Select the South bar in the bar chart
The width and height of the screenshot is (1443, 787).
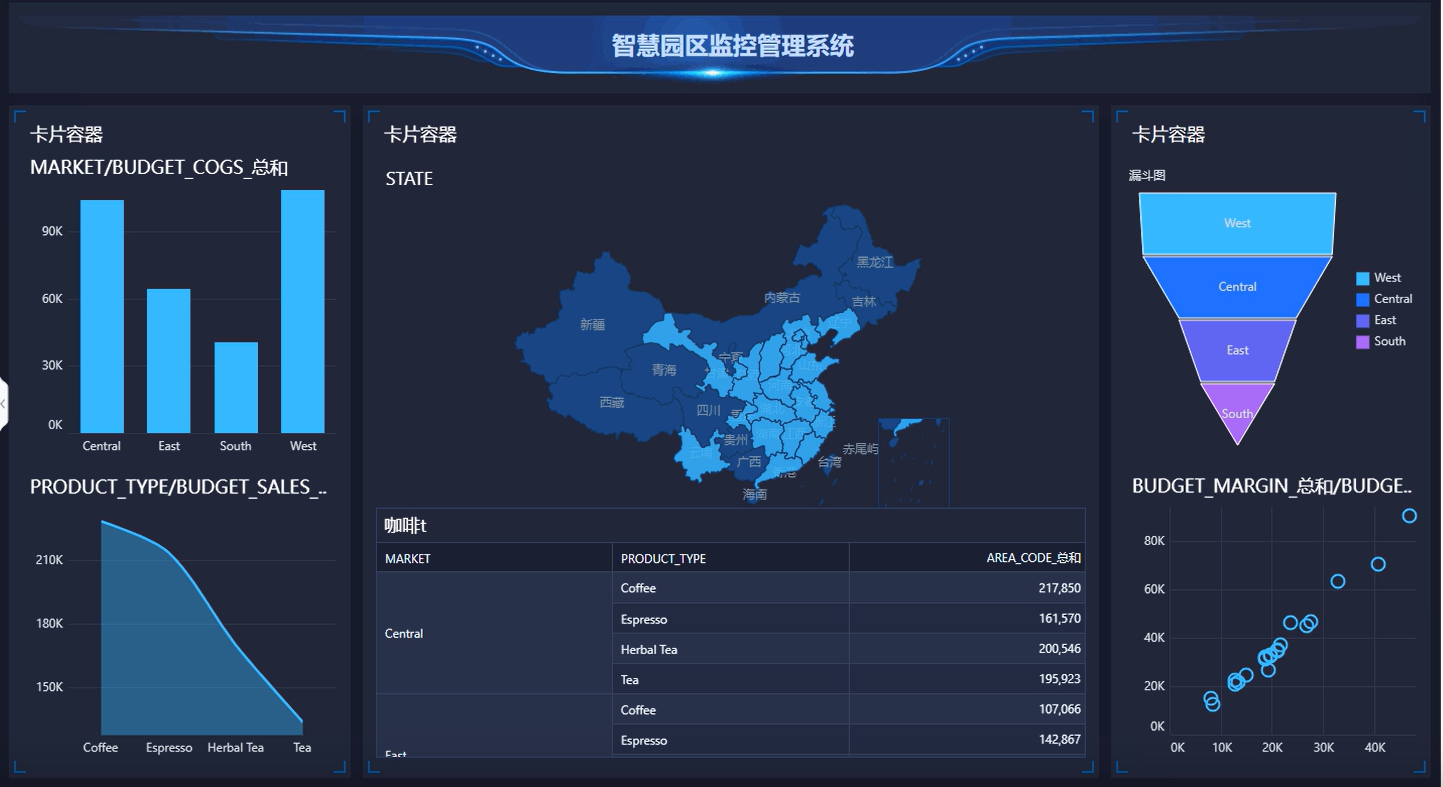(x=236, y=387)
